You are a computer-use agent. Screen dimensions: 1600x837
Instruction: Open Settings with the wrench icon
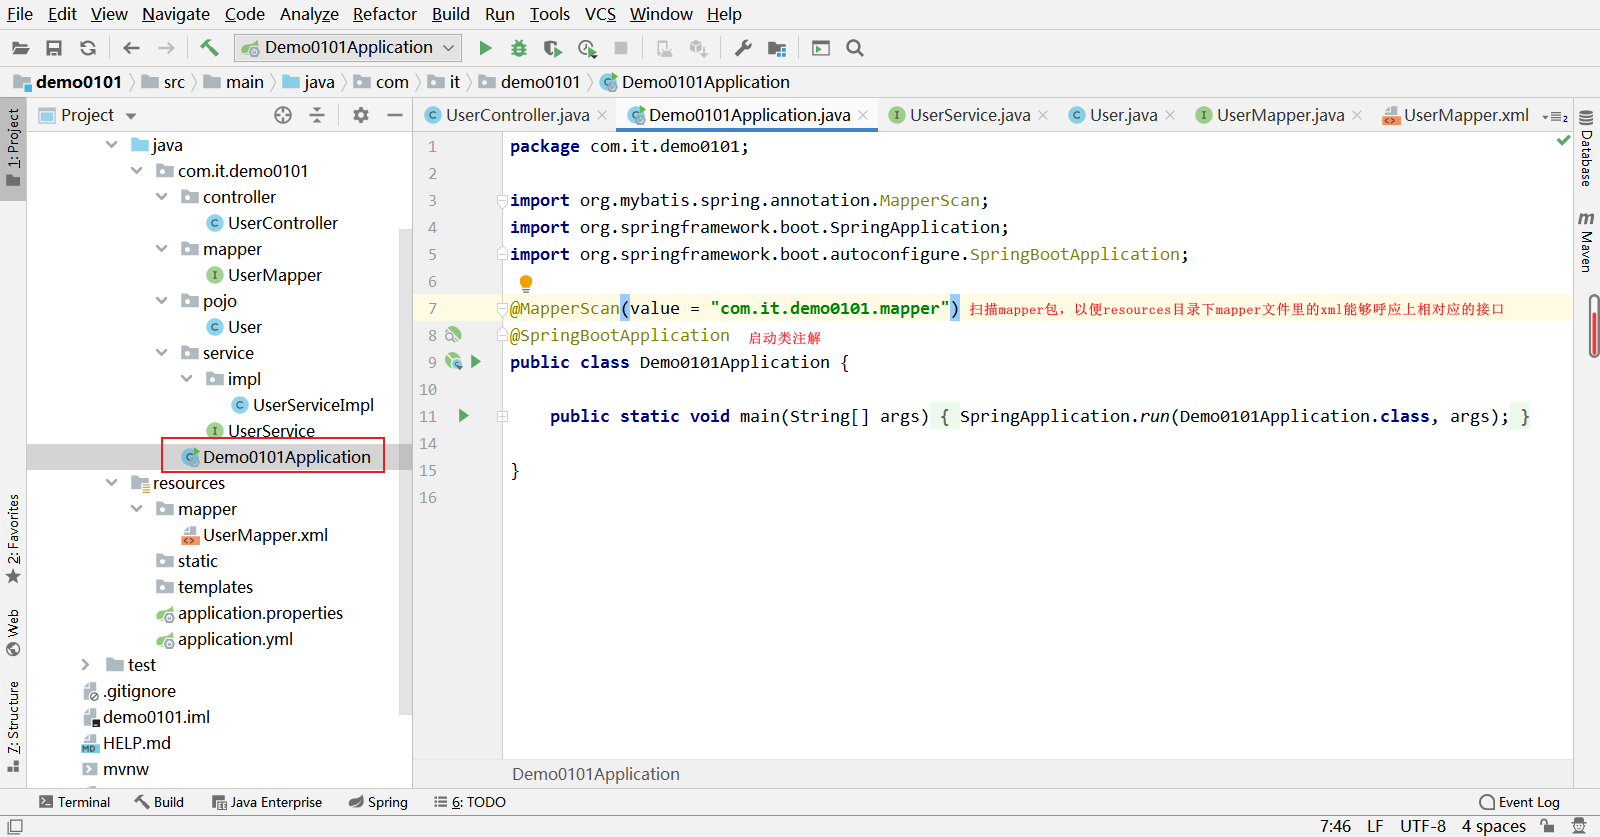pyautogui.click(x=742, y=48)
